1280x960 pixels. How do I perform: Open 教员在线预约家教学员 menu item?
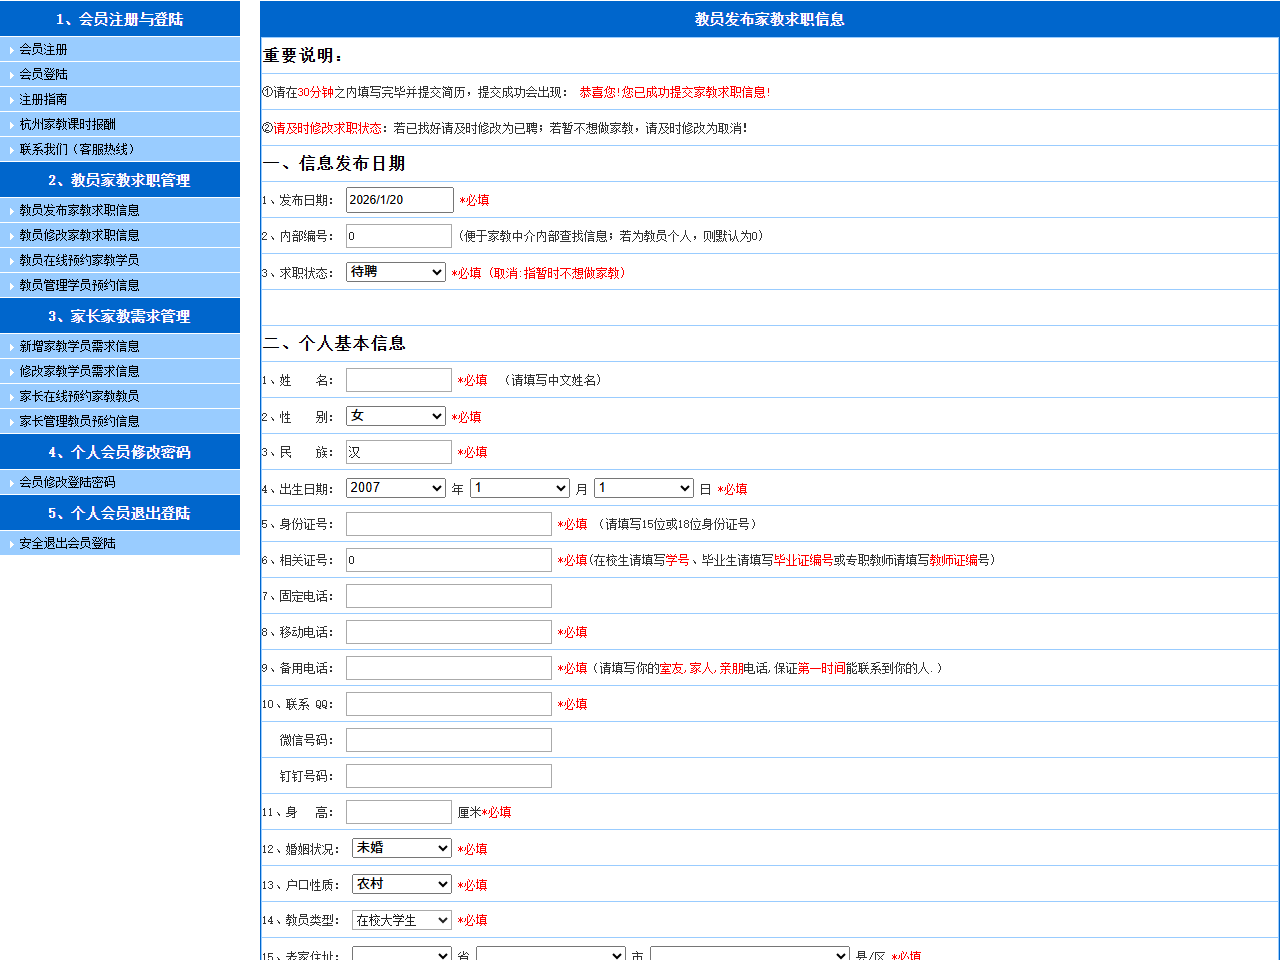pyautogui.click(x=79, y=260)
